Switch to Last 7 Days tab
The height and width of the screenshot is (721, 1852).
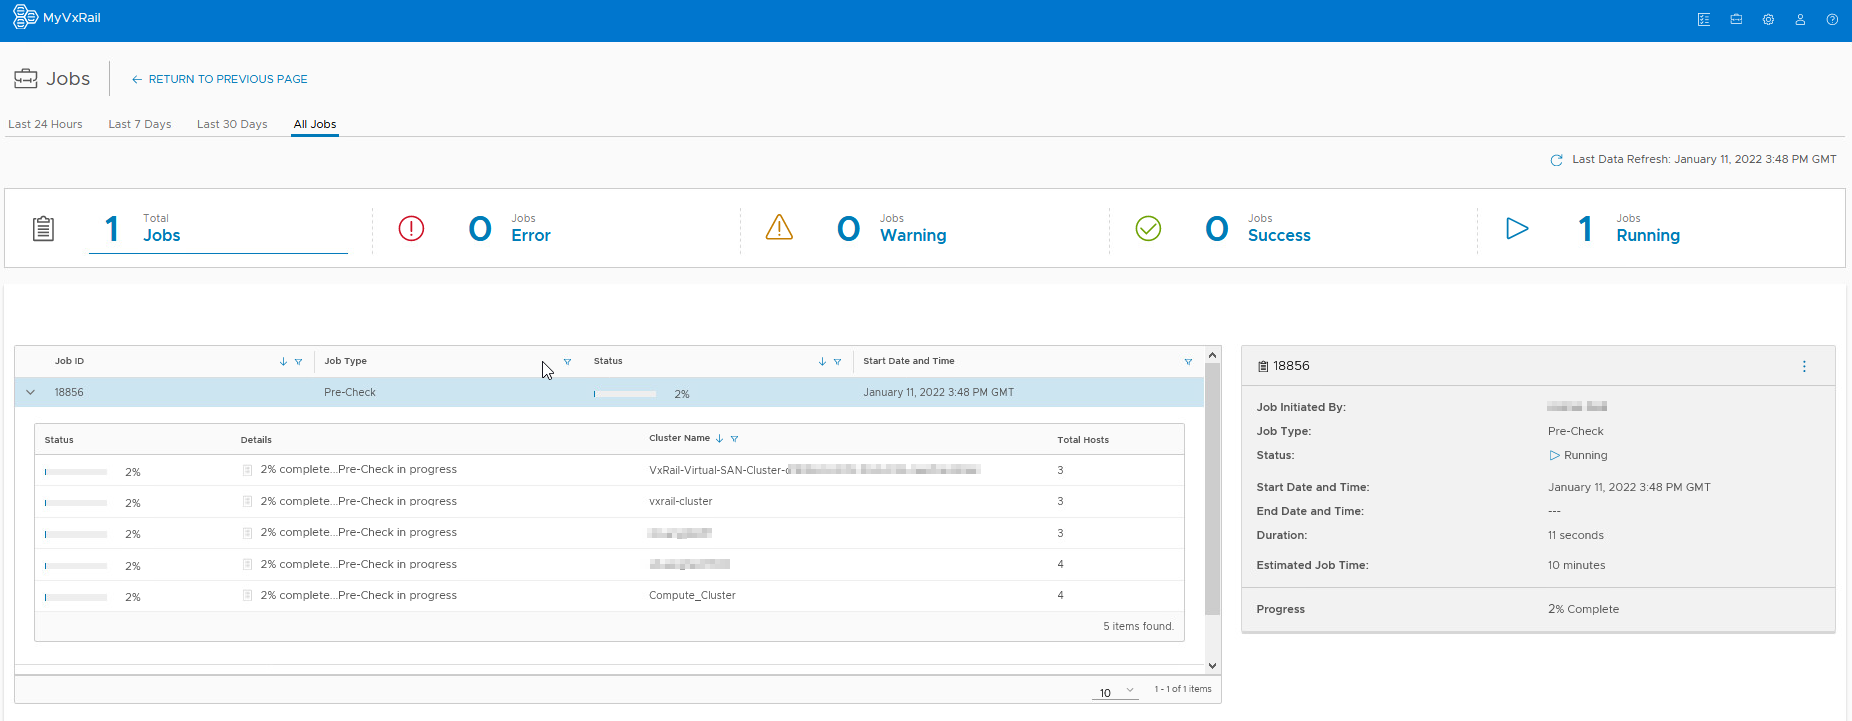[x=140, y=124]
